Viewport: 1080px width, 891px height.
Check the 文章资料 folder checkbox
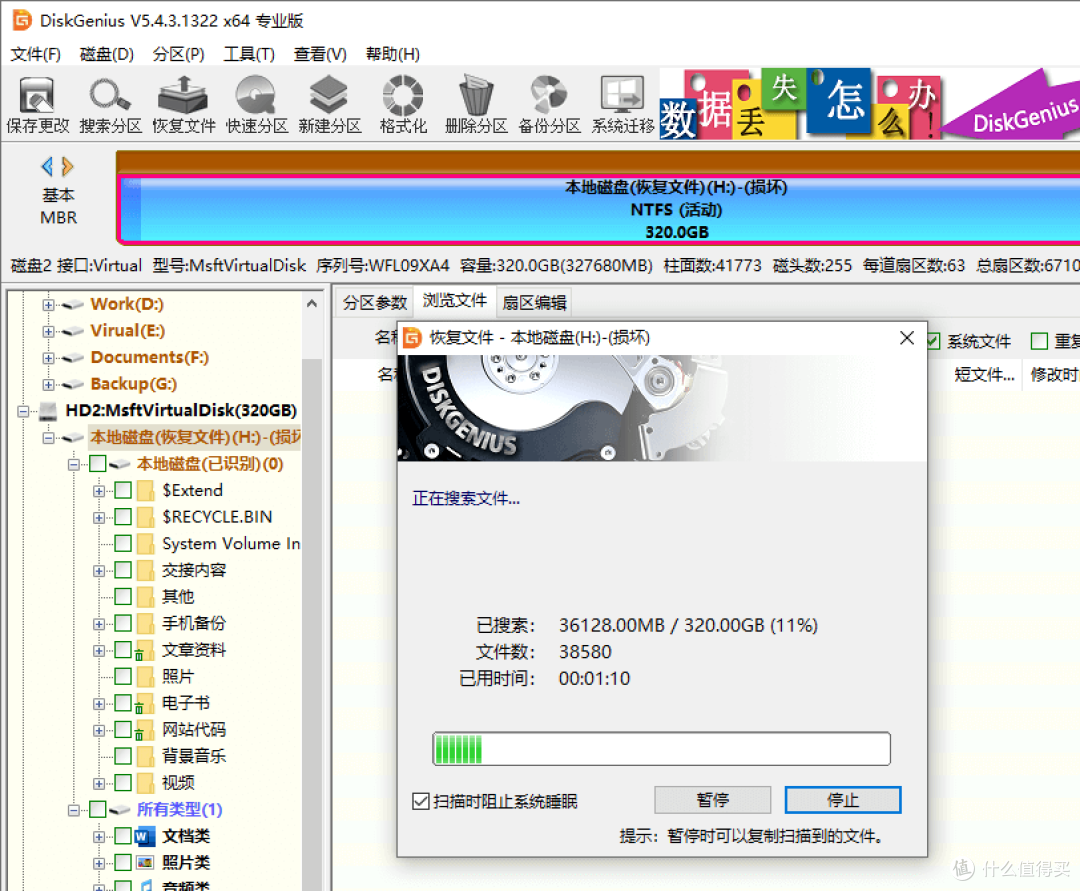tap(123, 650)
